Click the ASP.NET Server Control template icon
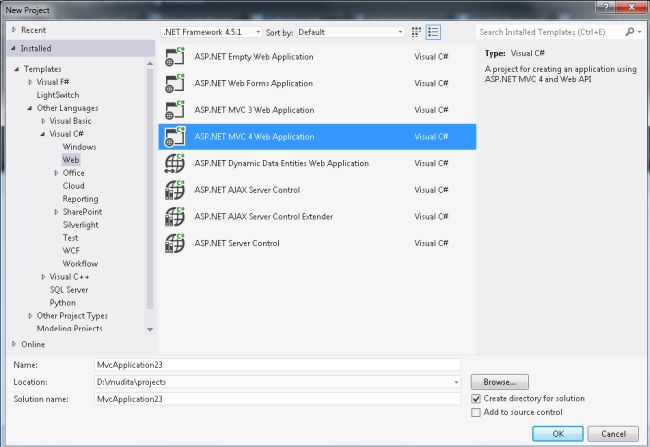 click(175, 243)
